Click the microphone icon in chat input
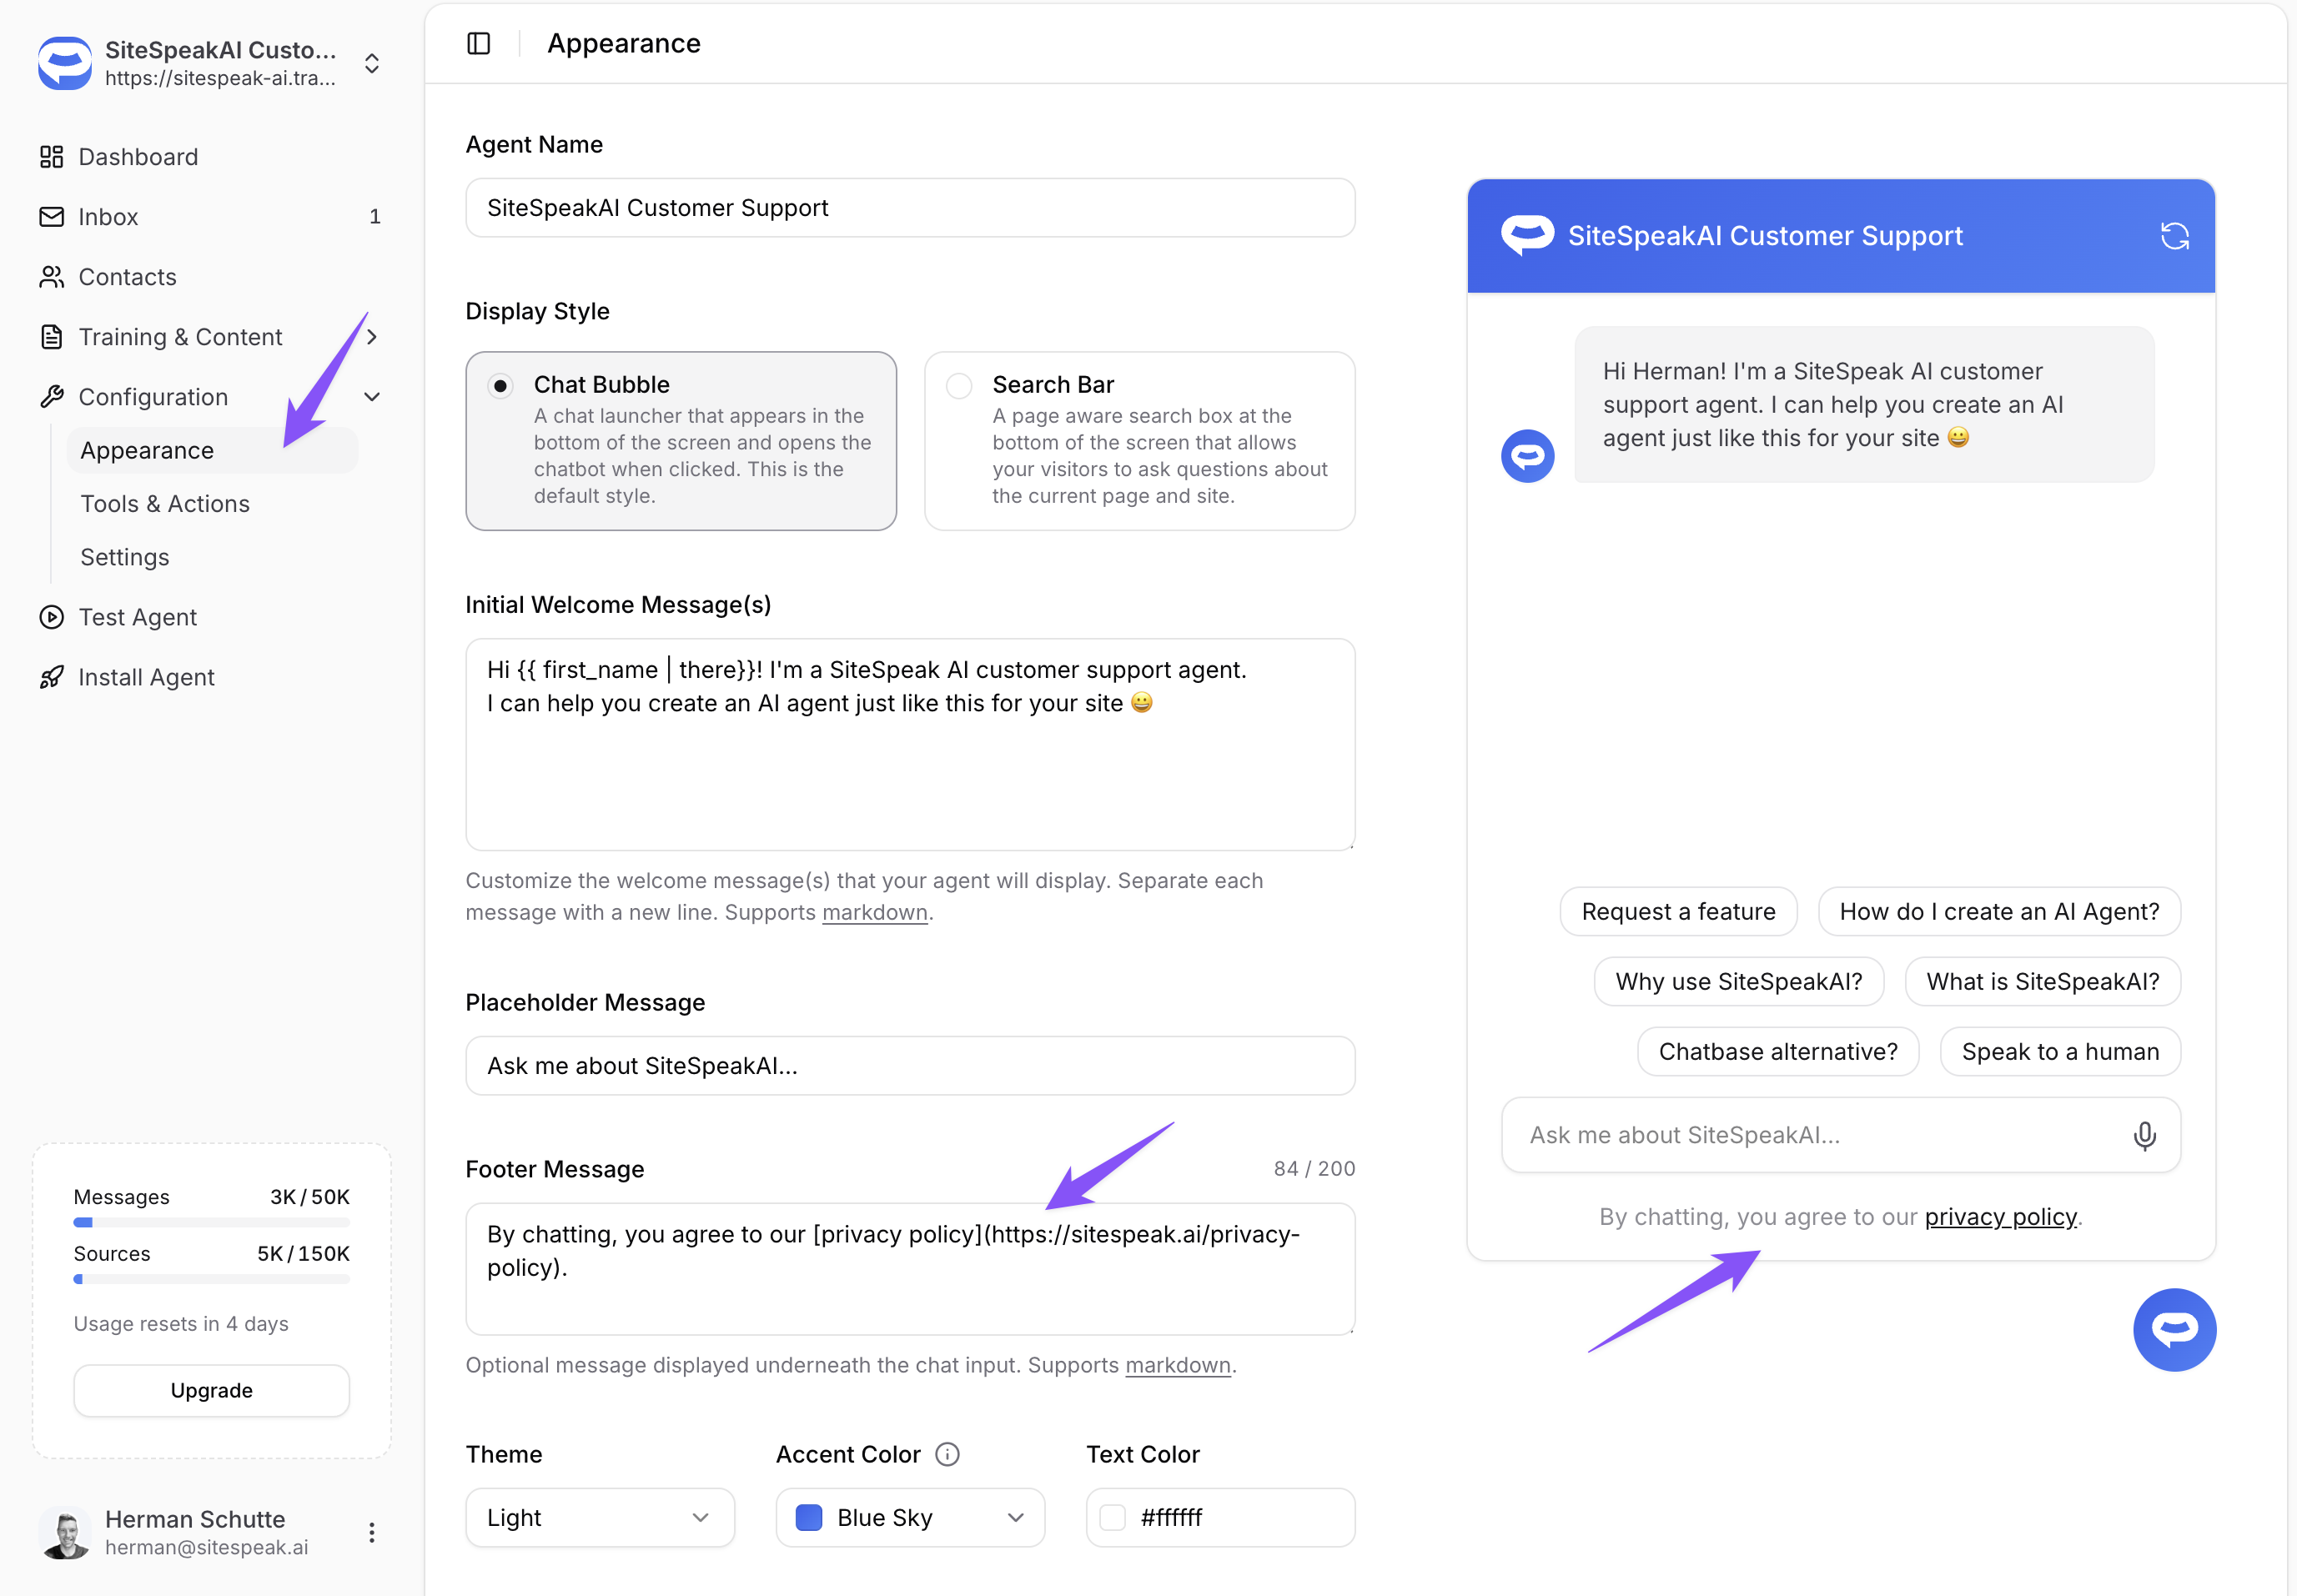 pyautogui.click(x=2144, y=1135)
